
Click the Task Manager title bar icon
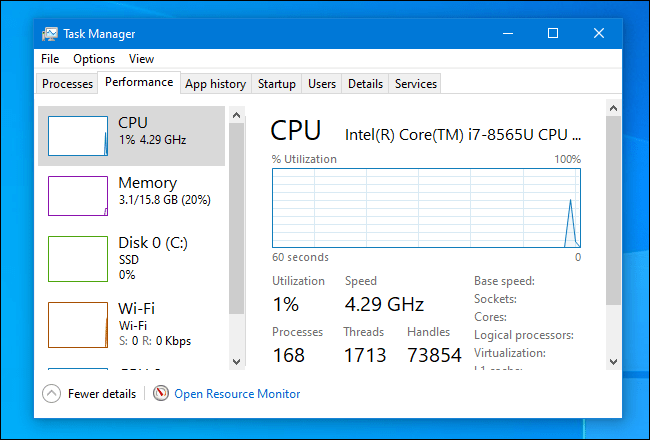click(x=50, y=34)
